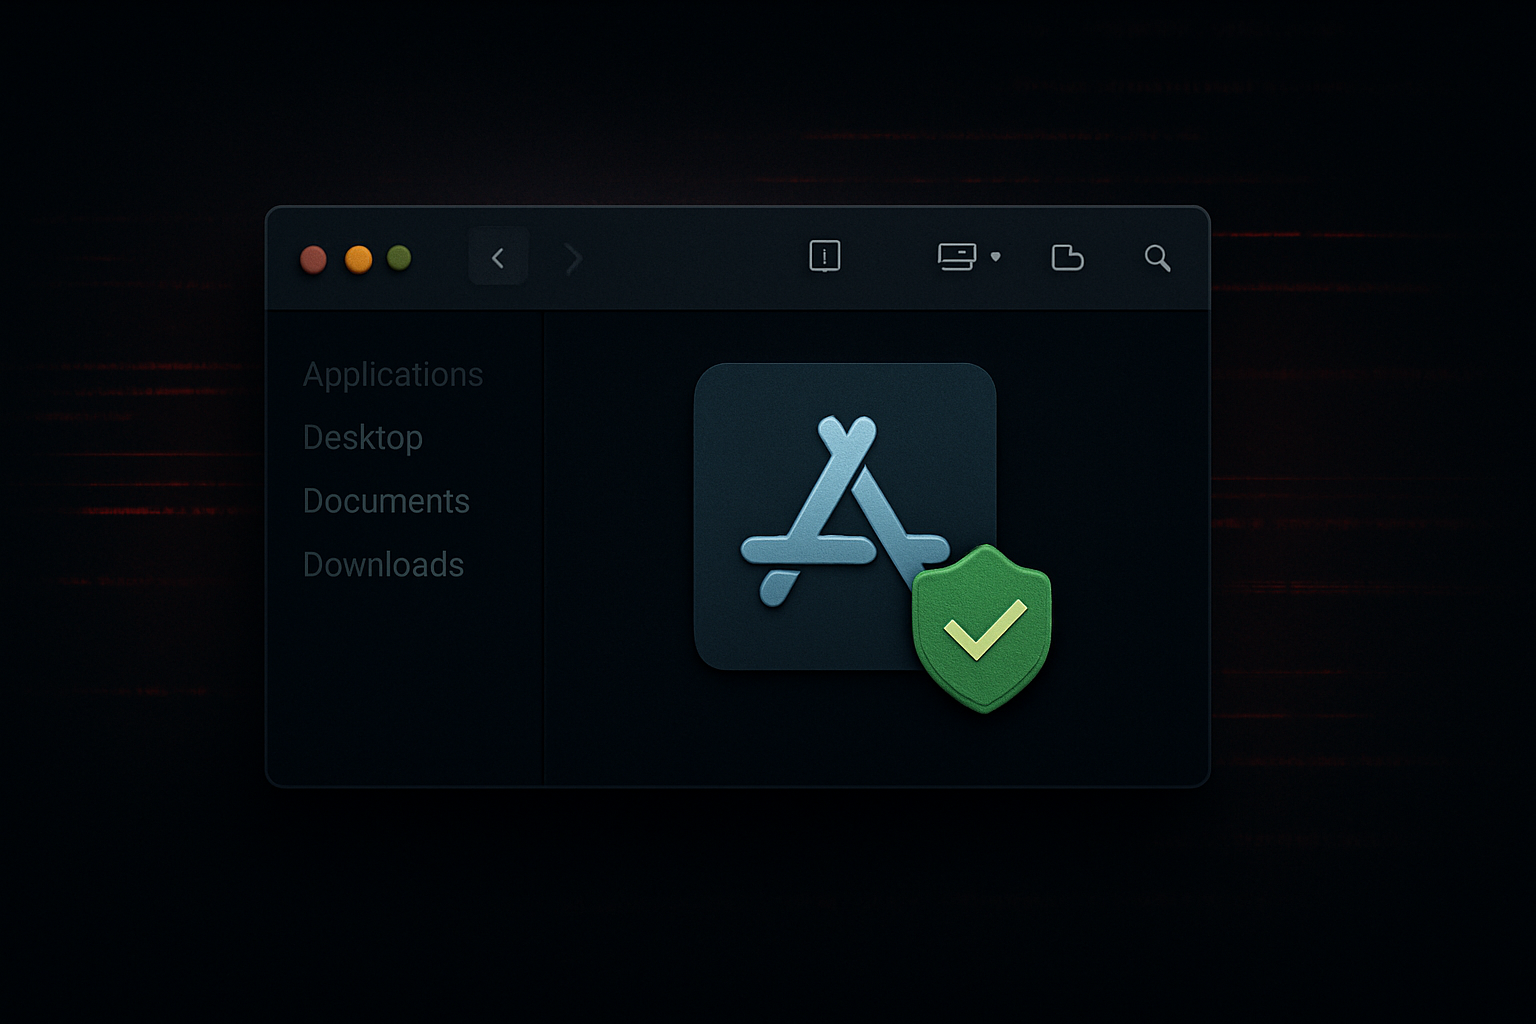Open Downloads in the sidebar
This screenshot has height=1024, width=1536.
384,565
